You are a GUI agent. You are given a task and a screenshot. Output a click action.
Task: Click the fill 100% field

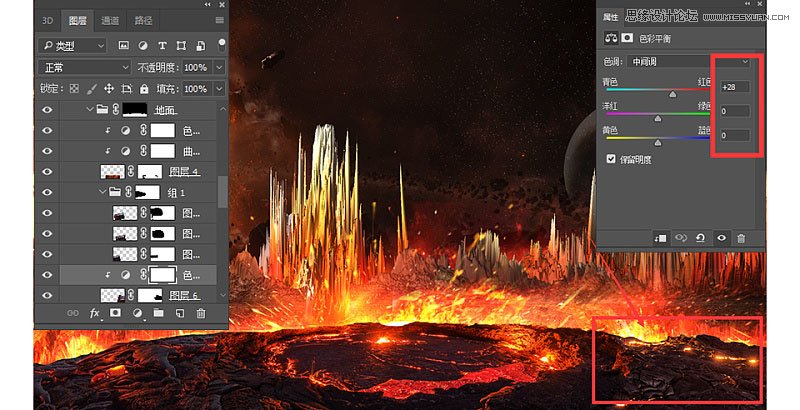click(x=198, y=89)
